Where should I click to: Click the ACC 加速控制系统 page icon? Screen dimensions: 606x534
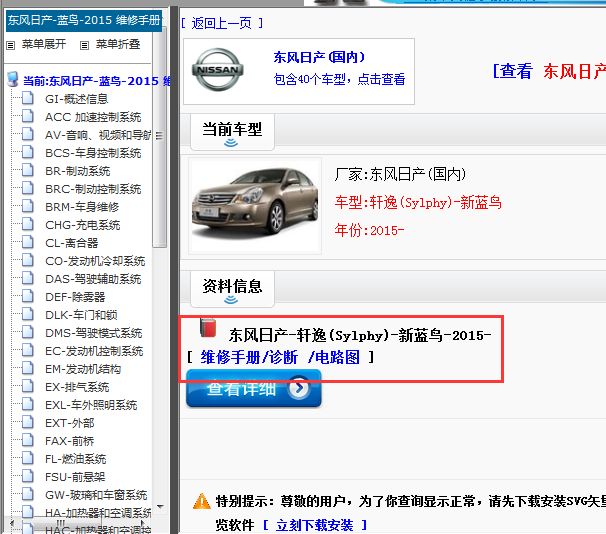tap(27, 116)
